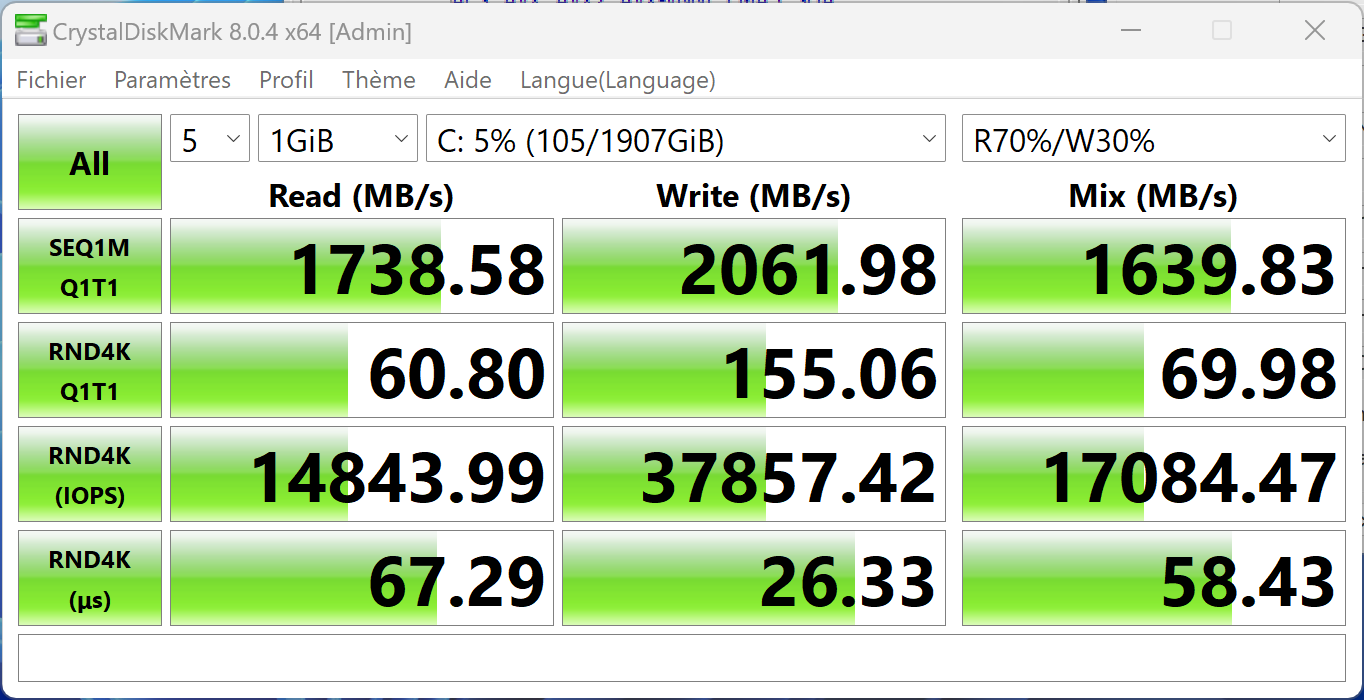Run the SEQ1M Q1T1 test

[90, 266]
